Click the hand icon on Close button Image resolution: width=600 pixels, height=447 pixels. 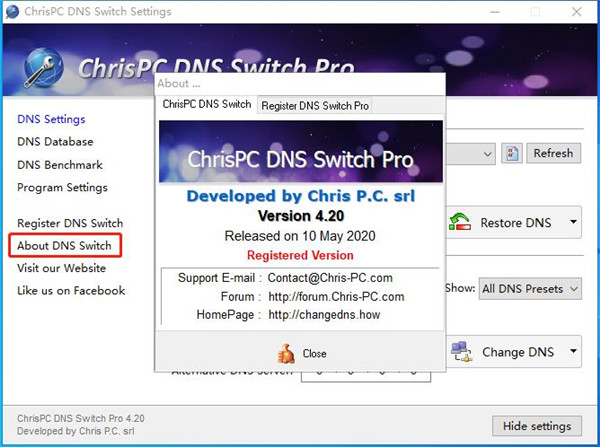(285, 353)
